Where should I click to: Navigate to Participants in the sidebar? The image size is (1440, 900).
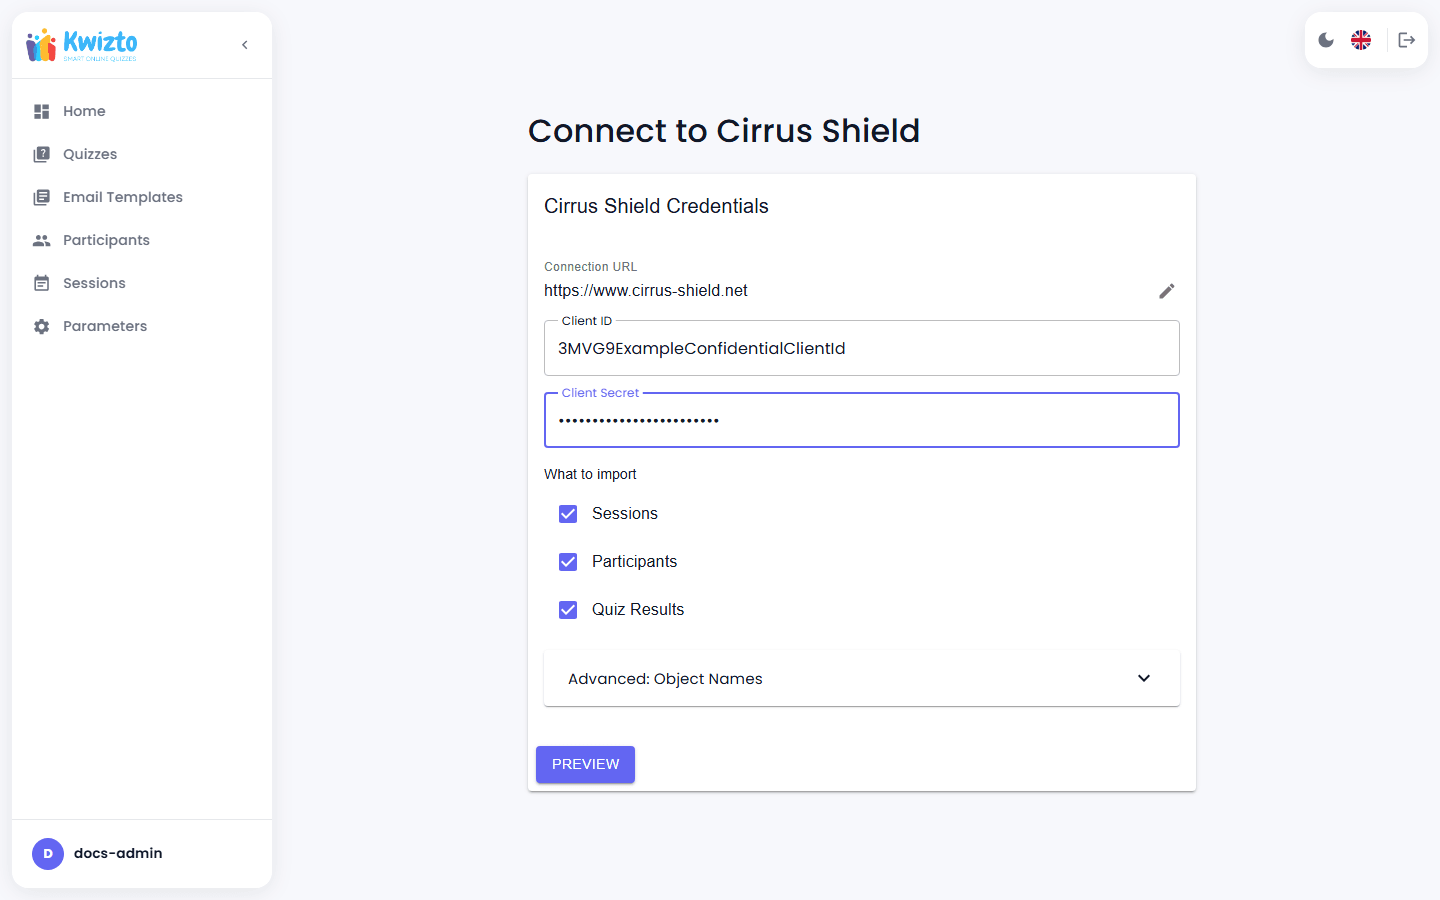[x=142, y=240]
